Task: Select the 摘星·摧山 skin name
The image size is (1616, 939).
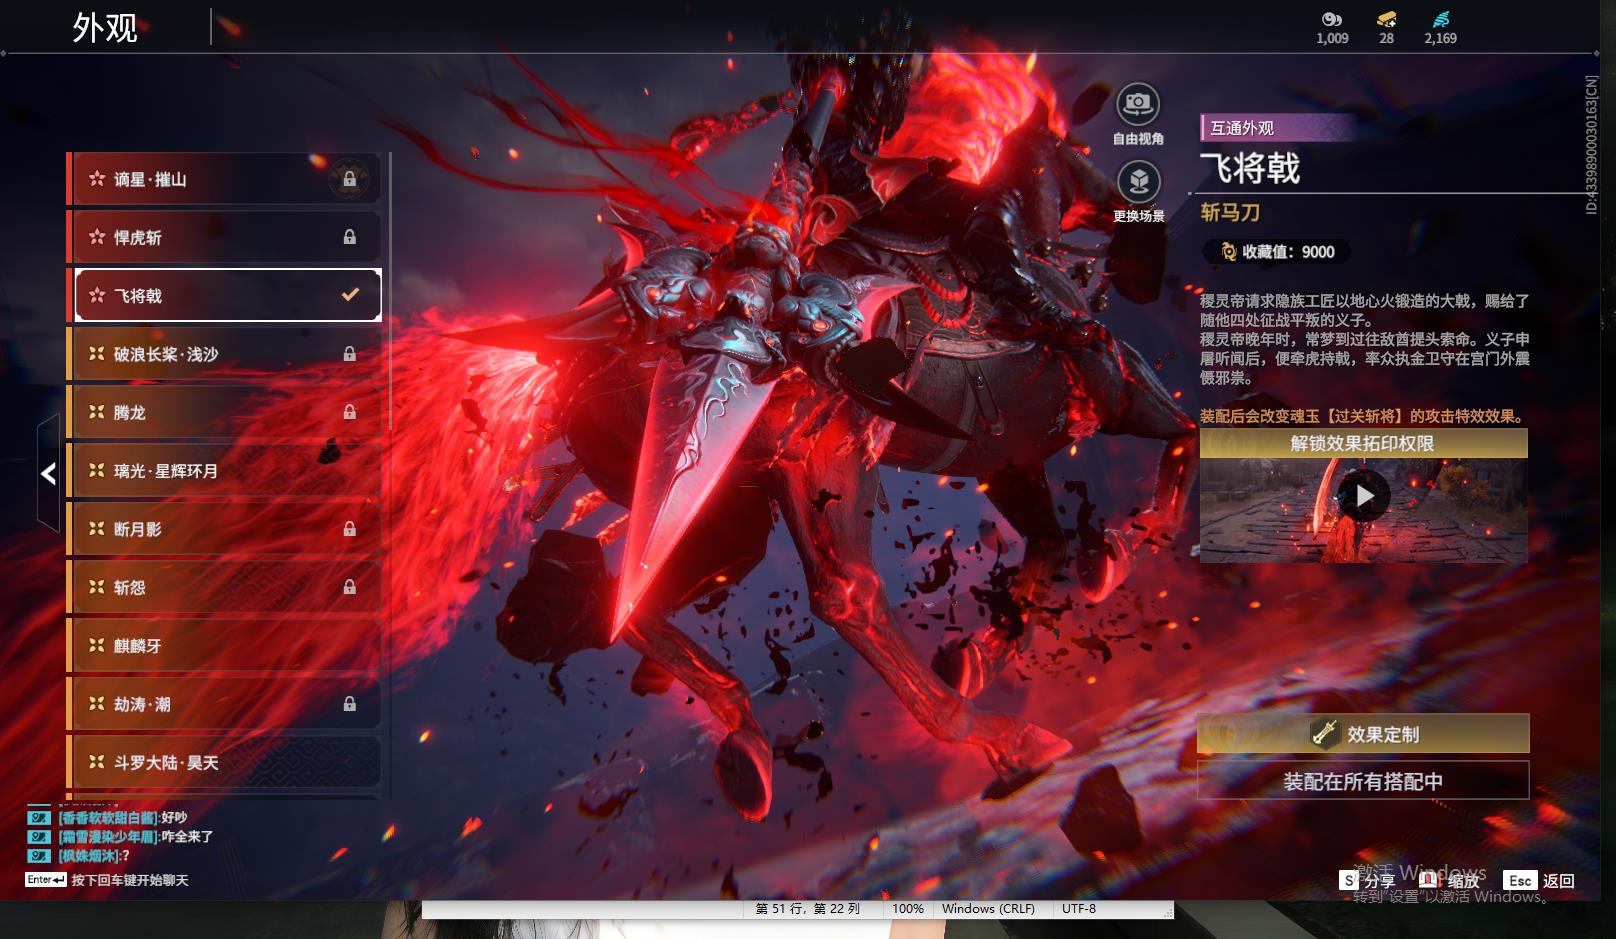Action: 150,179
